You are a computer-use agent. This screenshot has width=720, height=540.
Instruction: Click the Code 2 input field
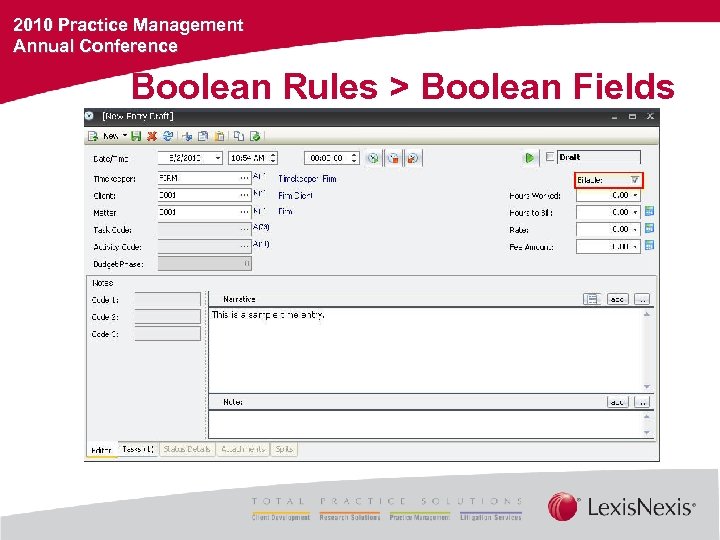point(168,316)
